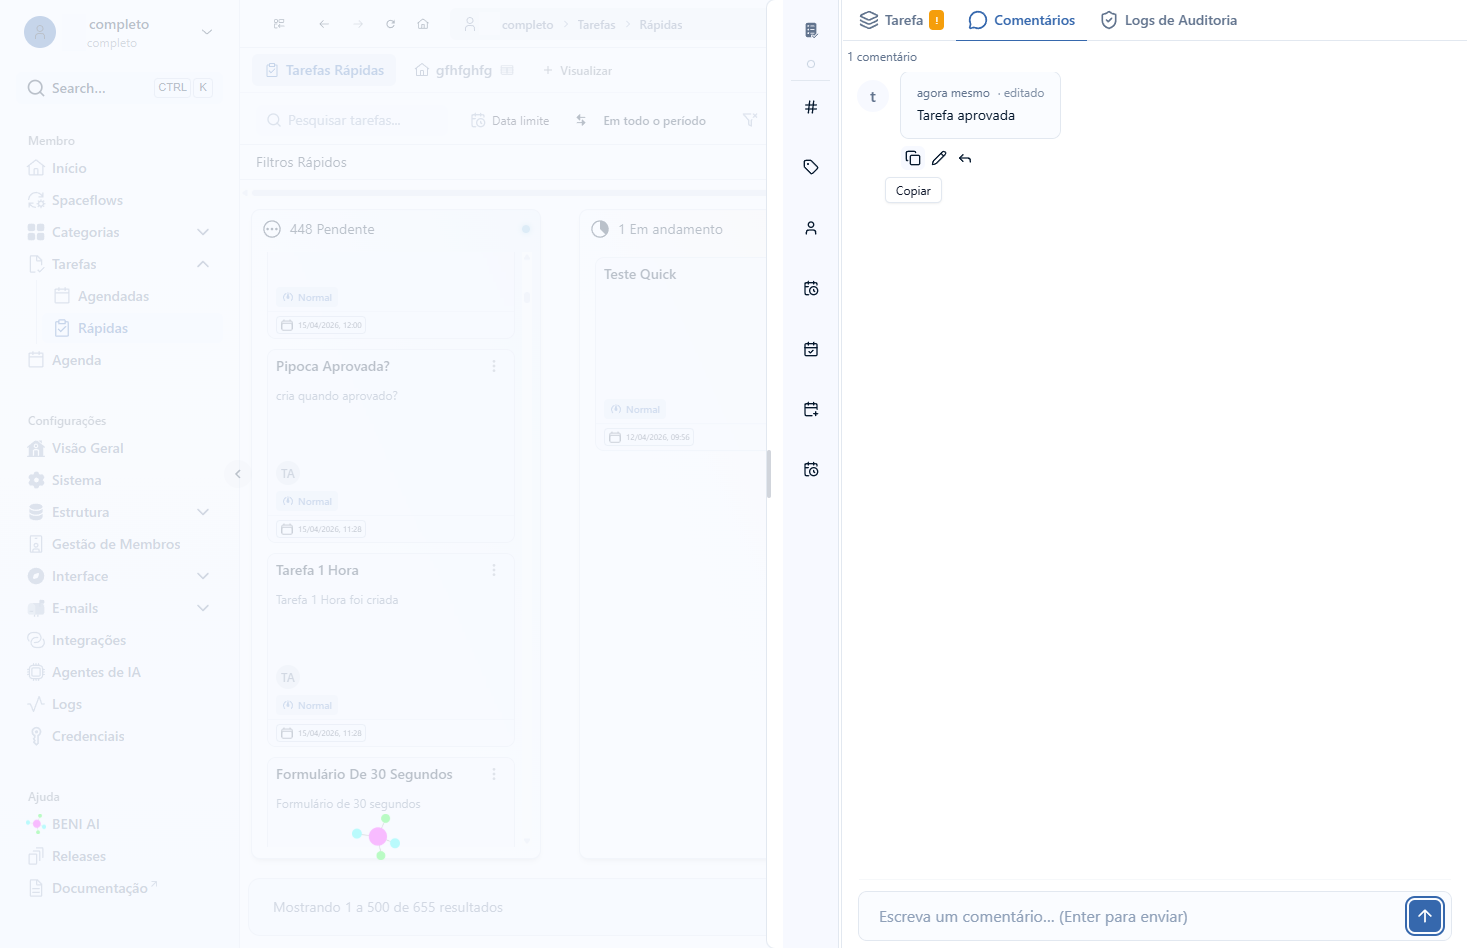Select the Comentários tab
This screenshot has height=948, width=1467.
point(1022,20)
